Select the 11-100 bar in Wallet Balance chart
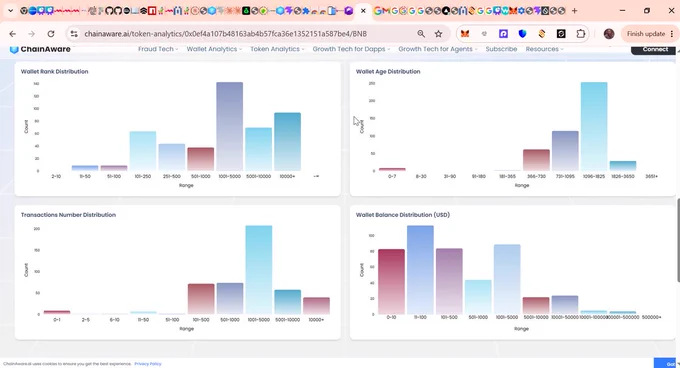 click(x=420, y=270)
